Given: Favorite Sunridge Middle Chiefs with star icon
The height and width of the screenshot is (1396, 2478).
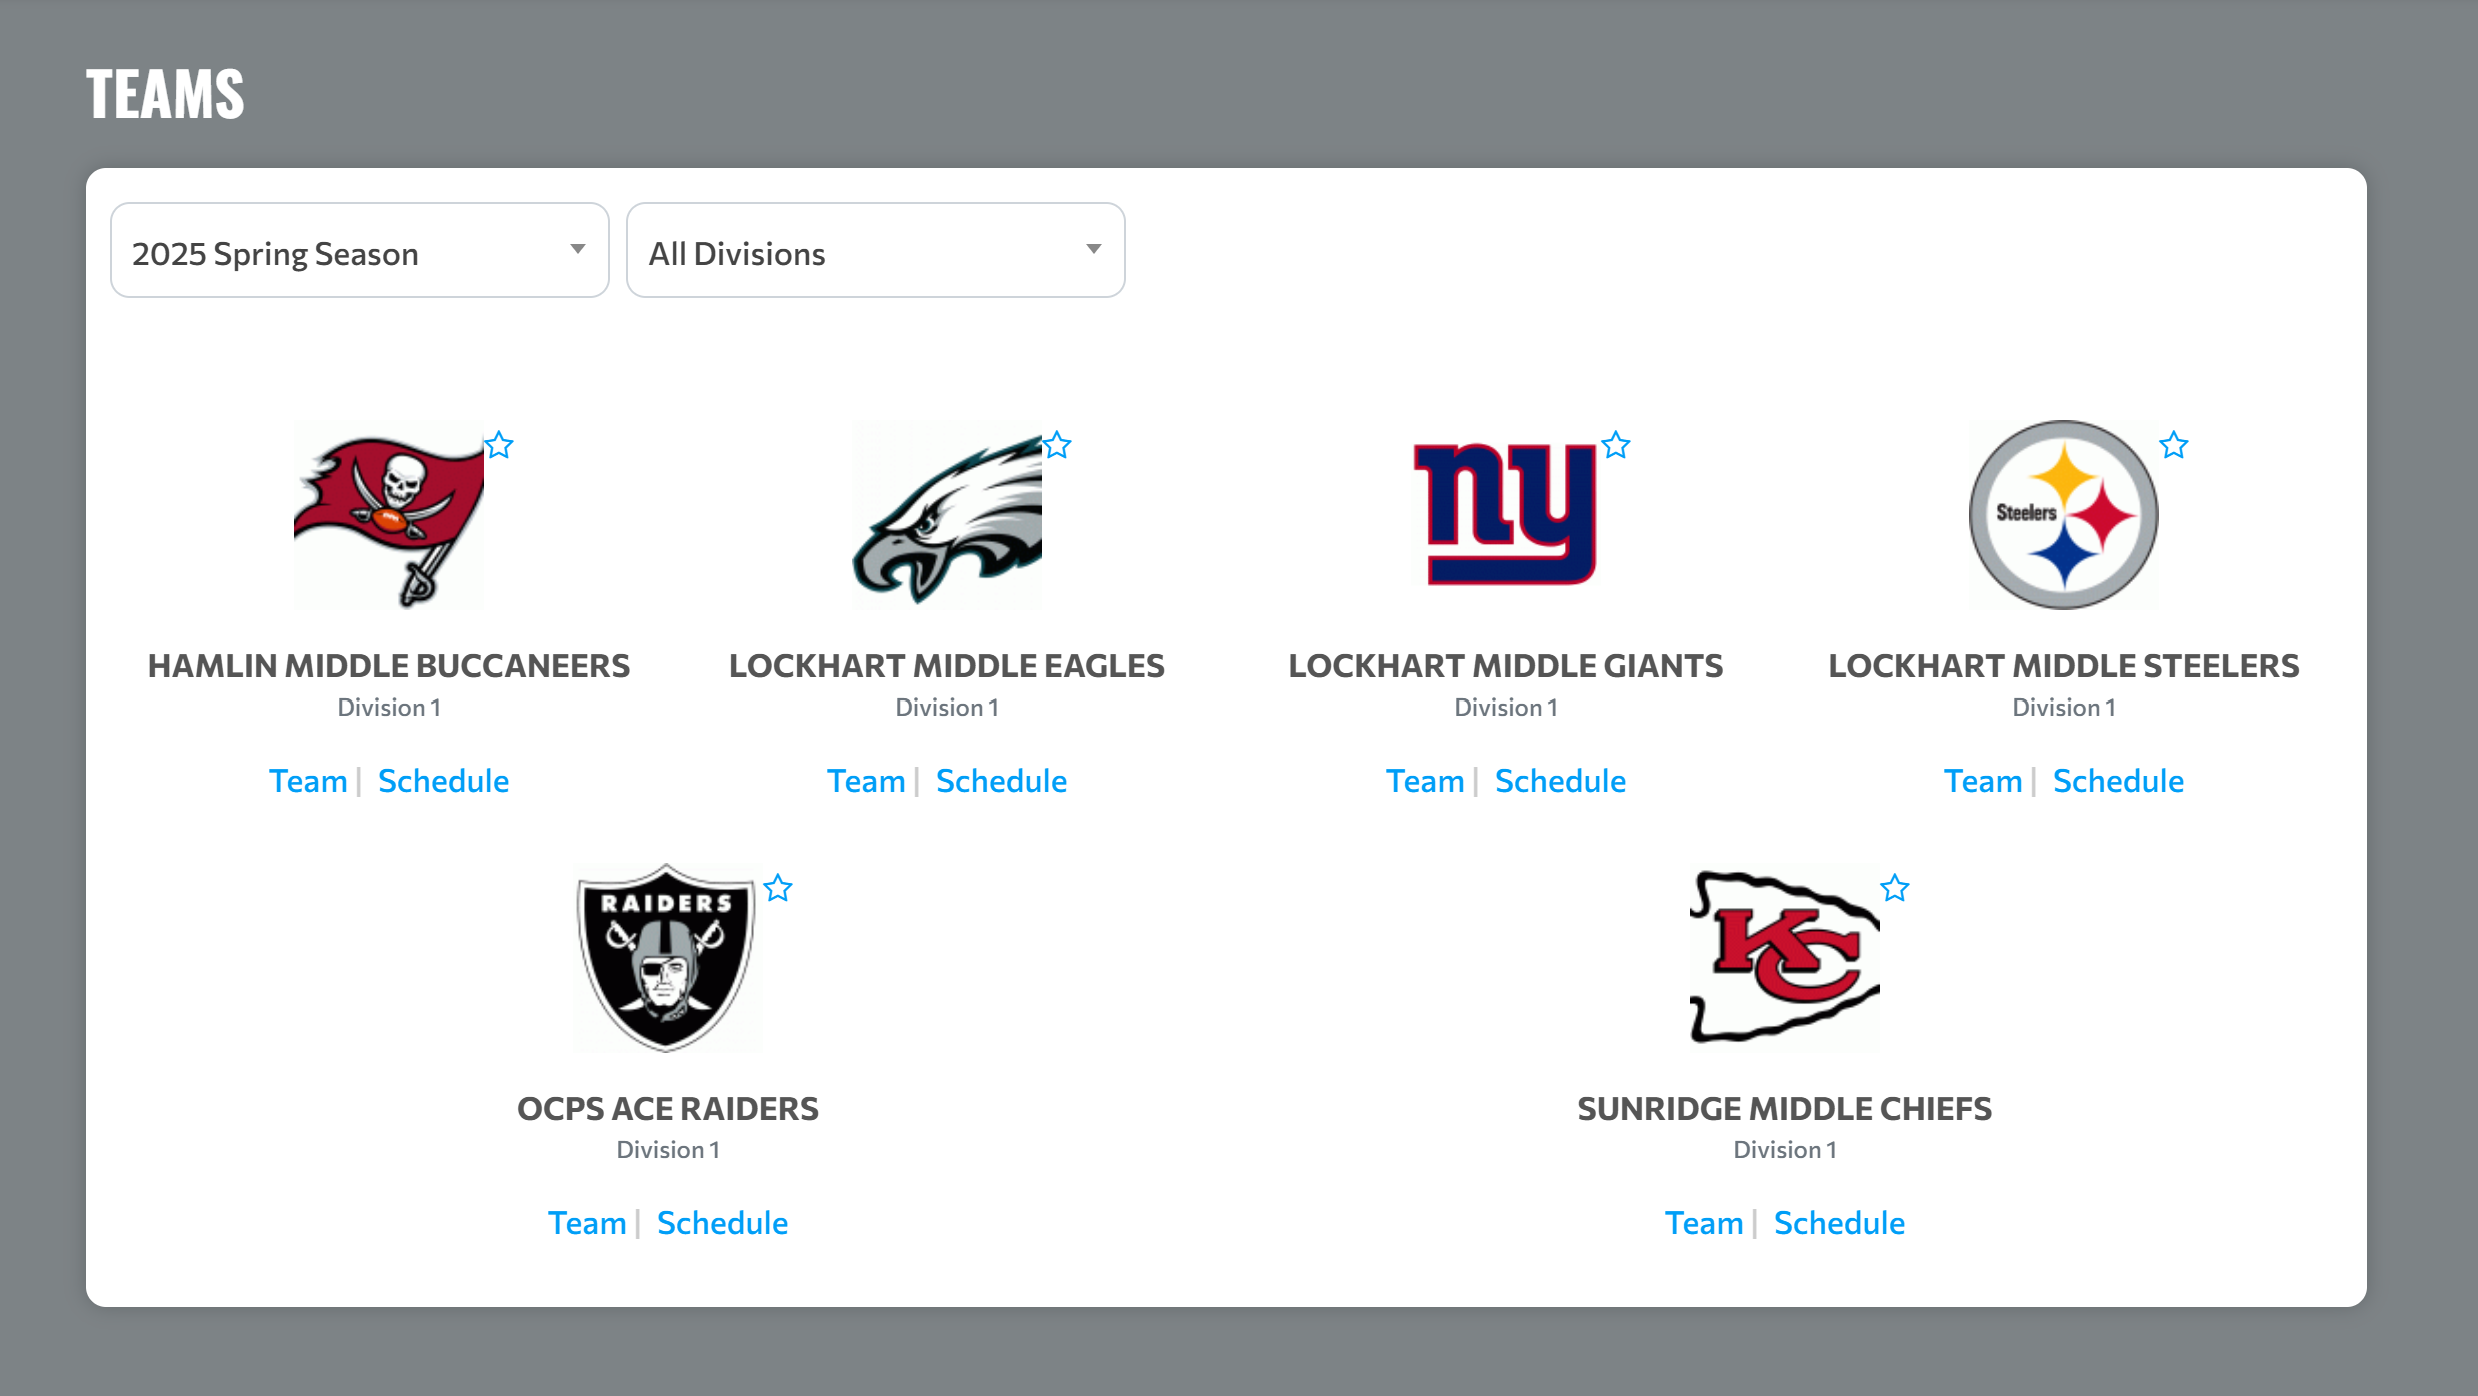Looking at the screenshot, I should [1895, 888].
